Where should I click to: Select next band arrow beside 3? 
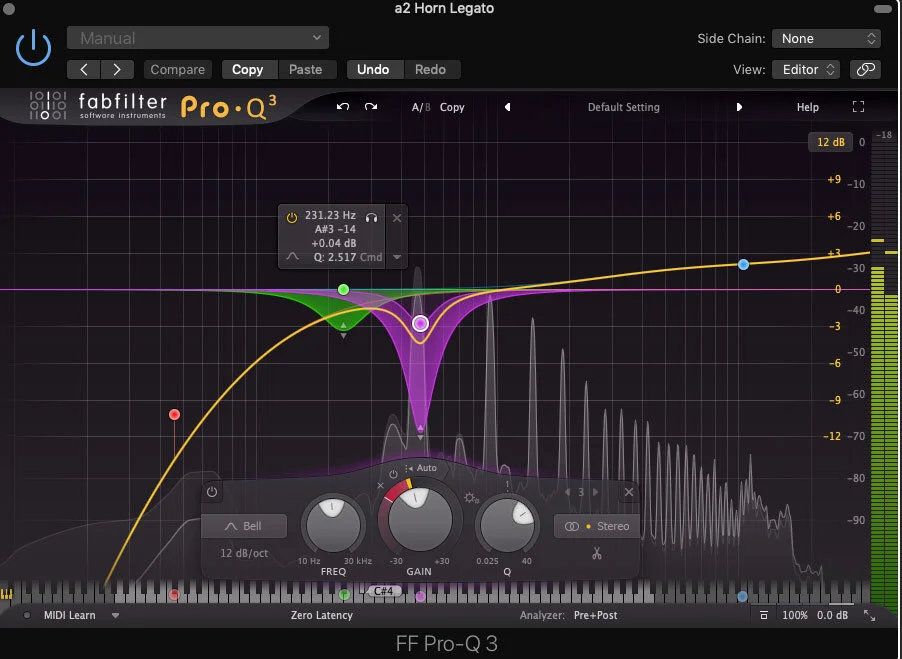pyautogui.click(x=595, y=492)
